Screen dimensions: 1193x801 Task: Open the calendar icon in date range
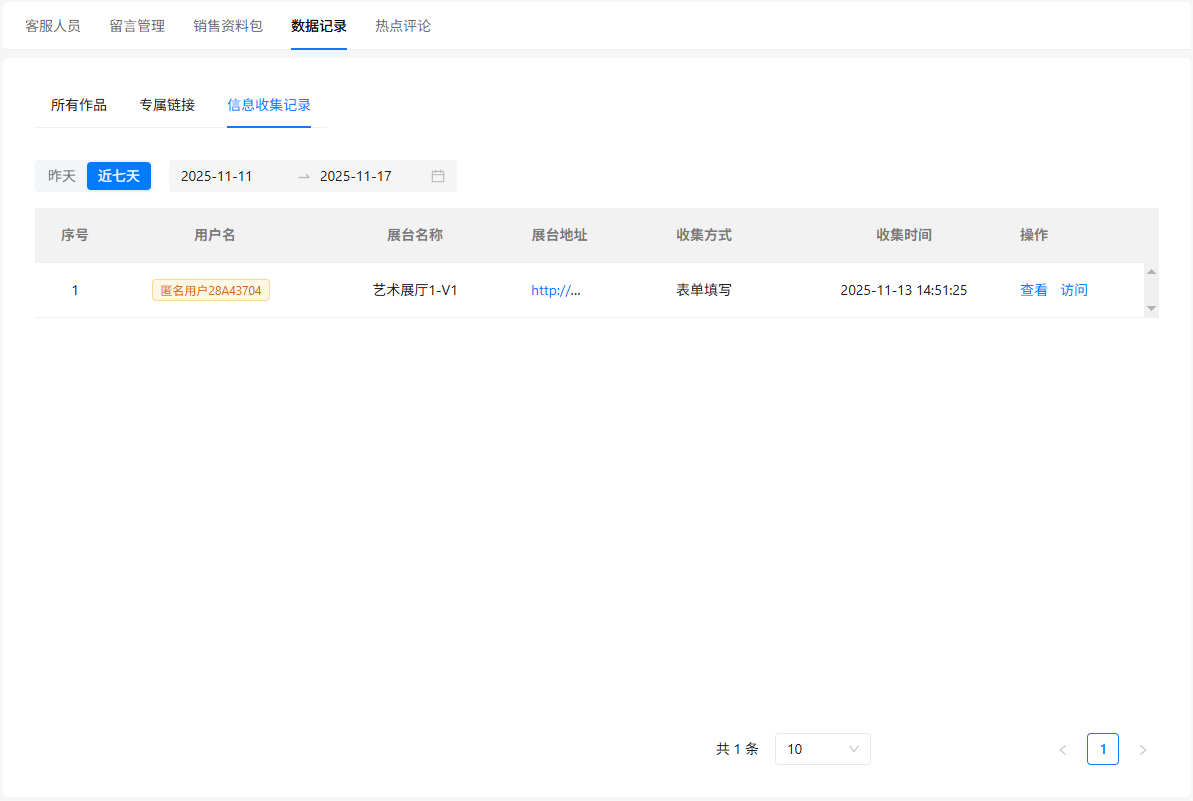pos(437,176)
